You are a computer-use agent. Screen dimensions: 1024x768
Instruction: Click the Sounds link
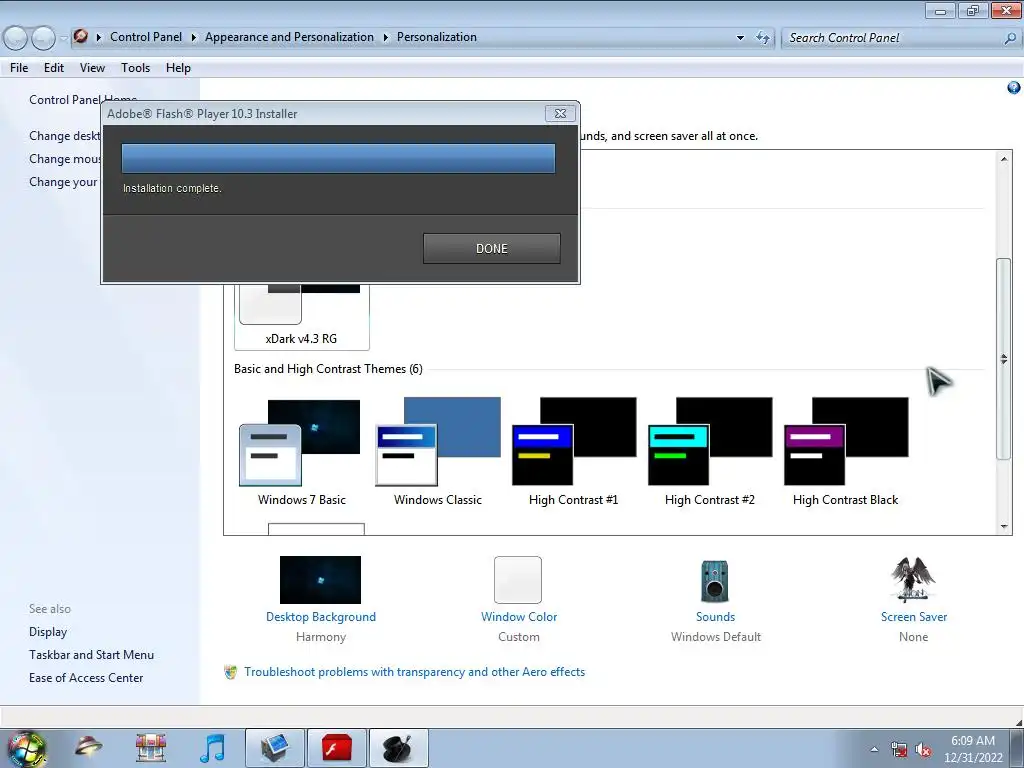715,616
